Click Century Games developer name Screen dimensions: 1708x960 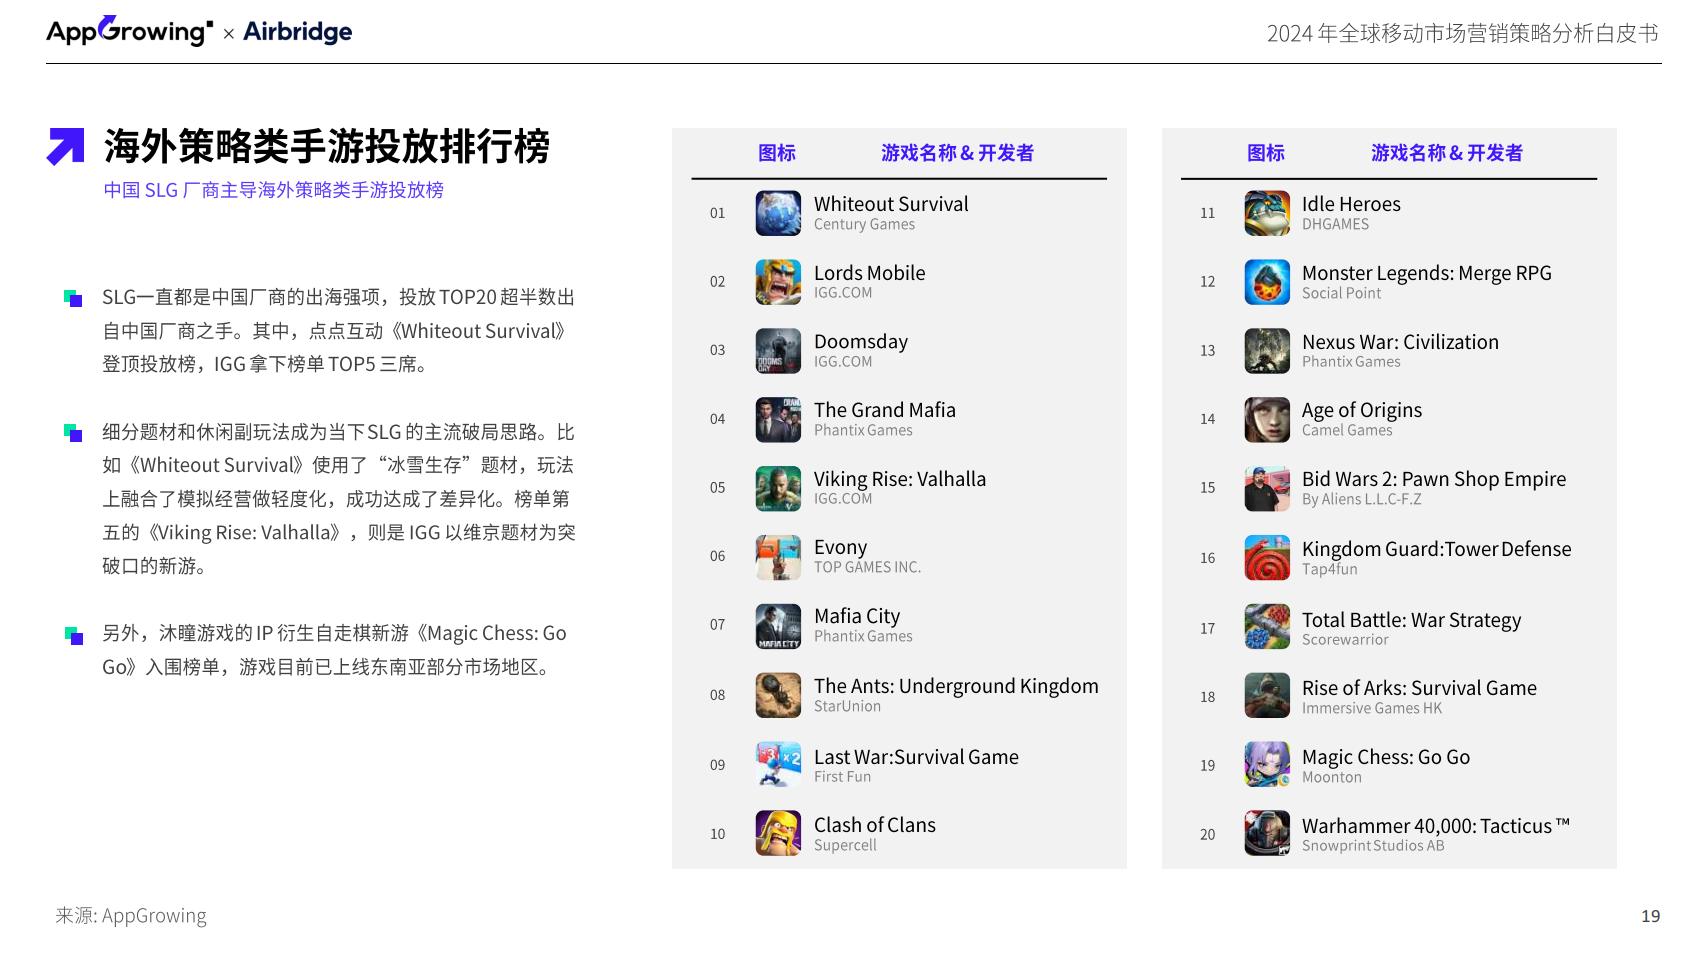point(864,224)
